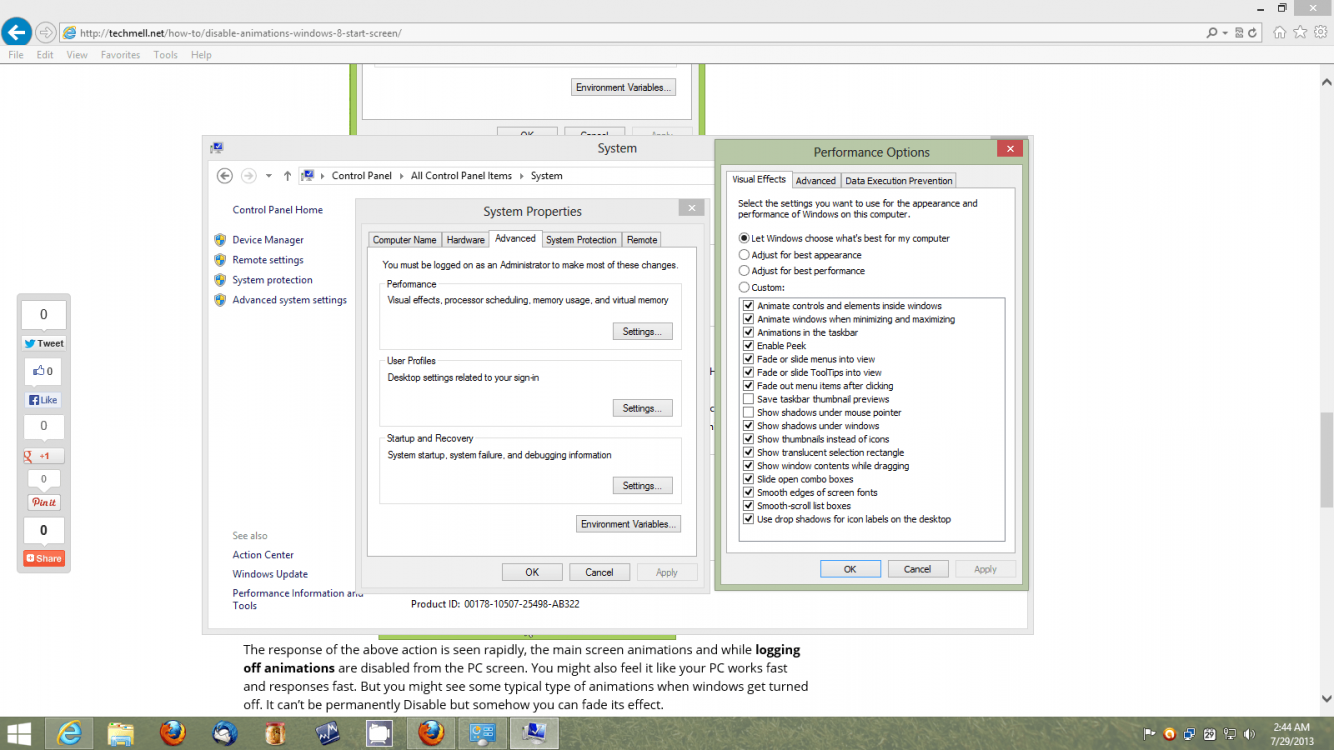The width and height of the screenshot is (1334, 750).
Task: Toggle Show shadows under mouse pointer checkbox
Action: click(748, 412)
